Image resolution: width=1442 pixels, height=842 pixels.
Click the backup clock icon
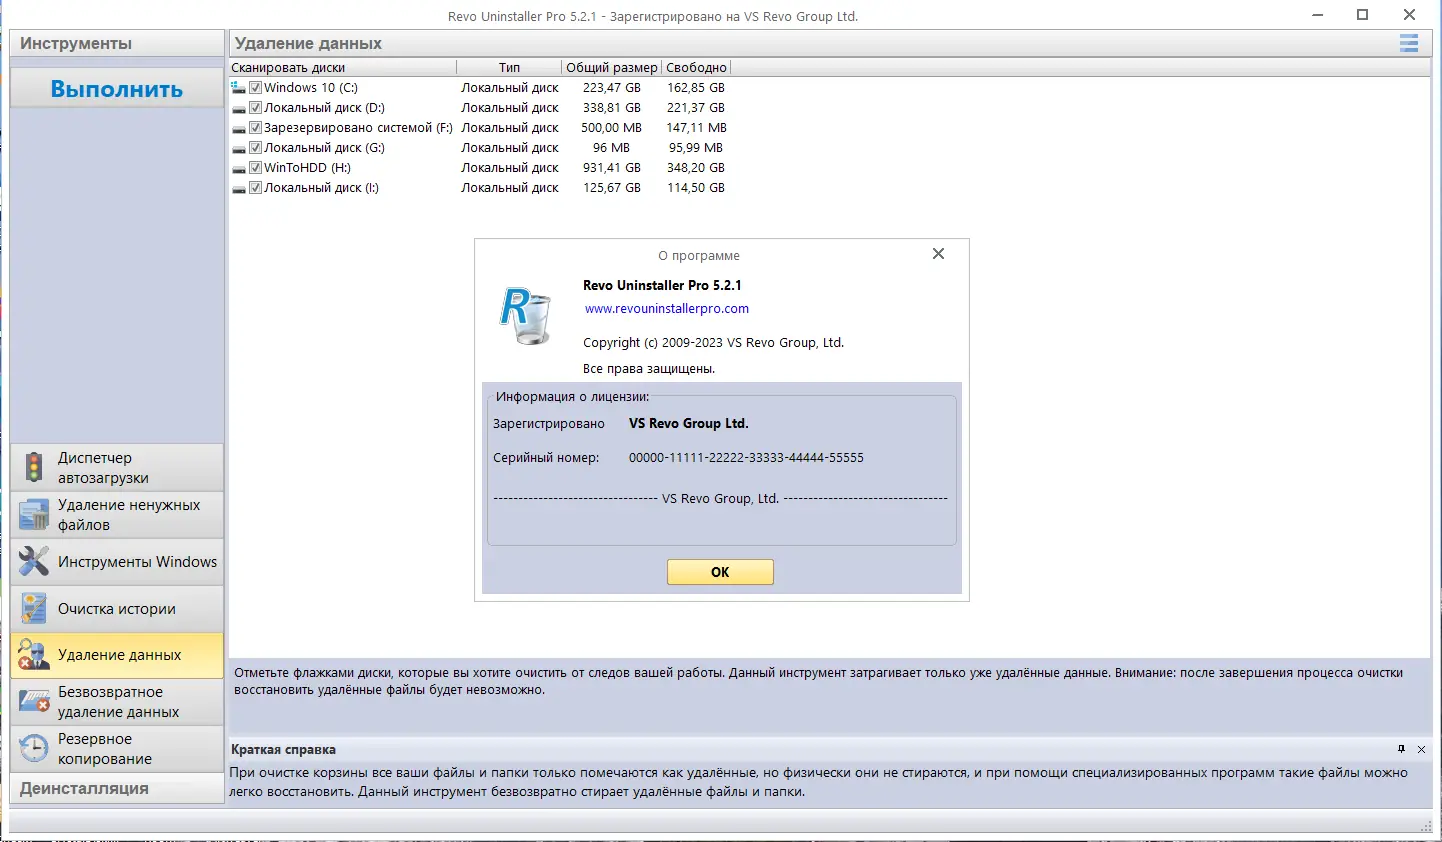34,748
